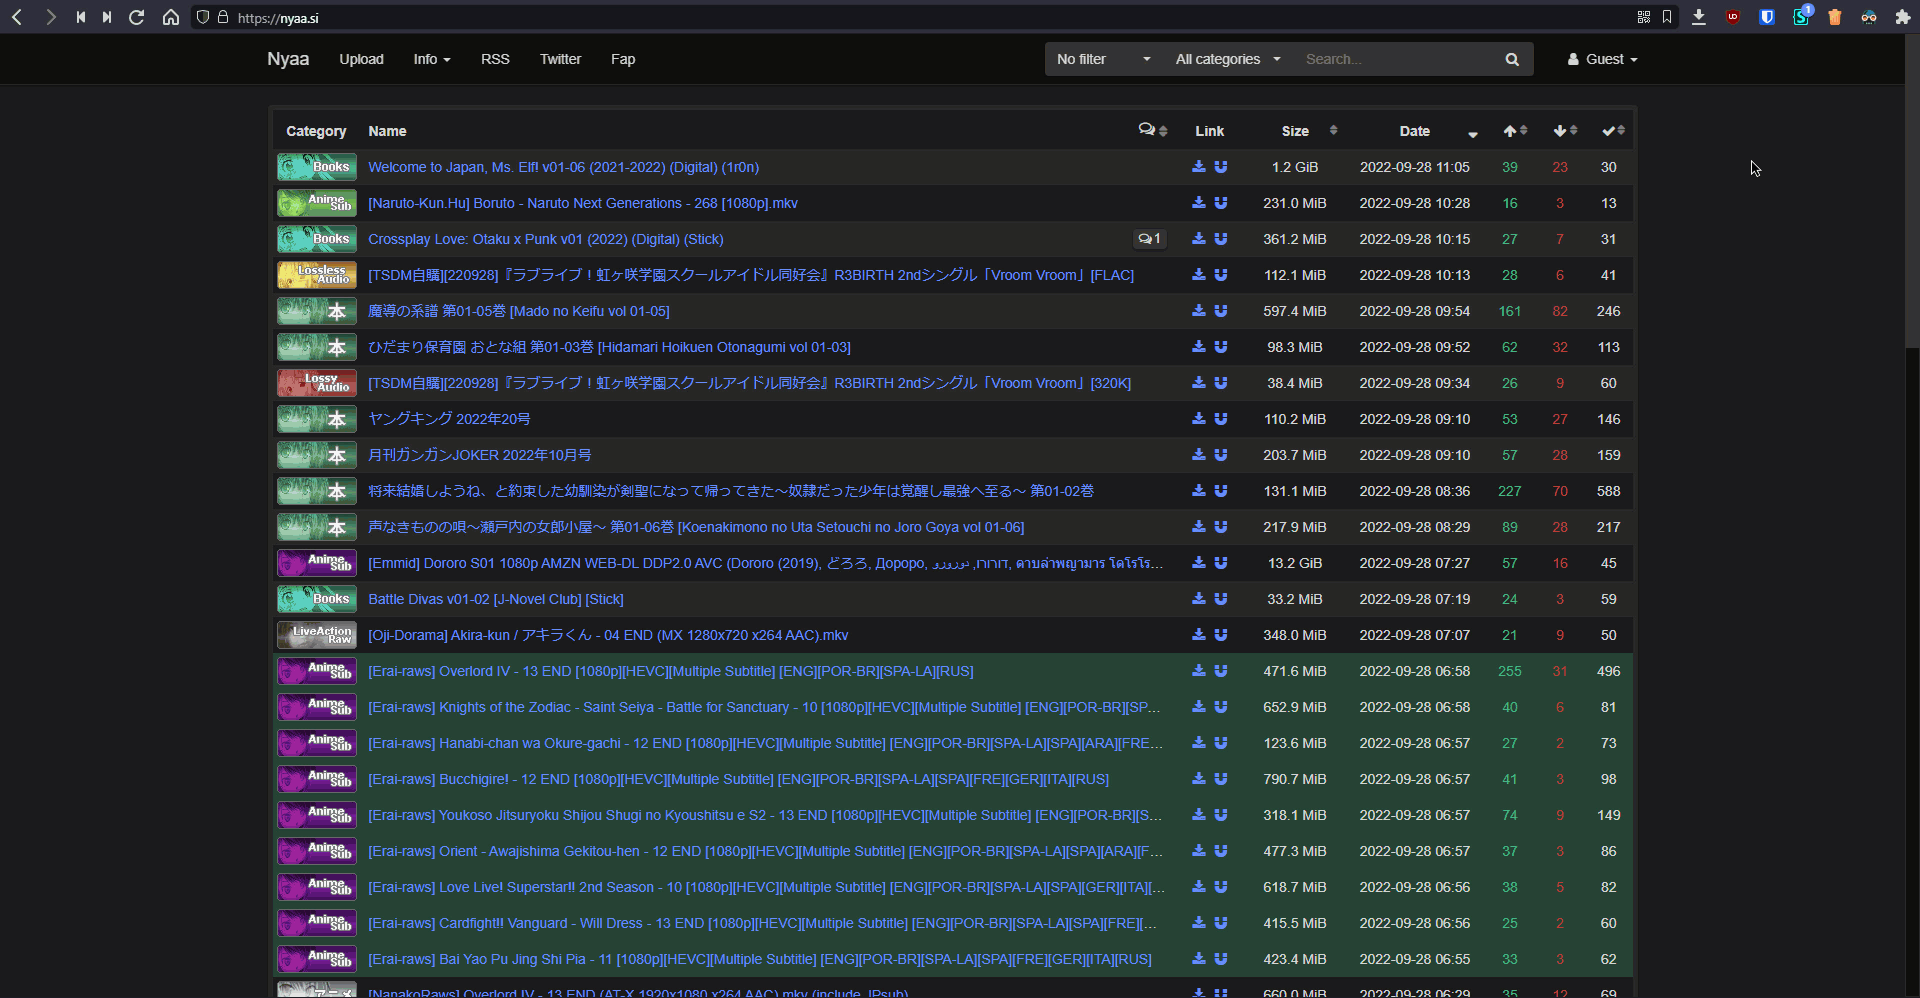Click Live Action Raw category icon
Screen dimensions: 1920x998
317,635
